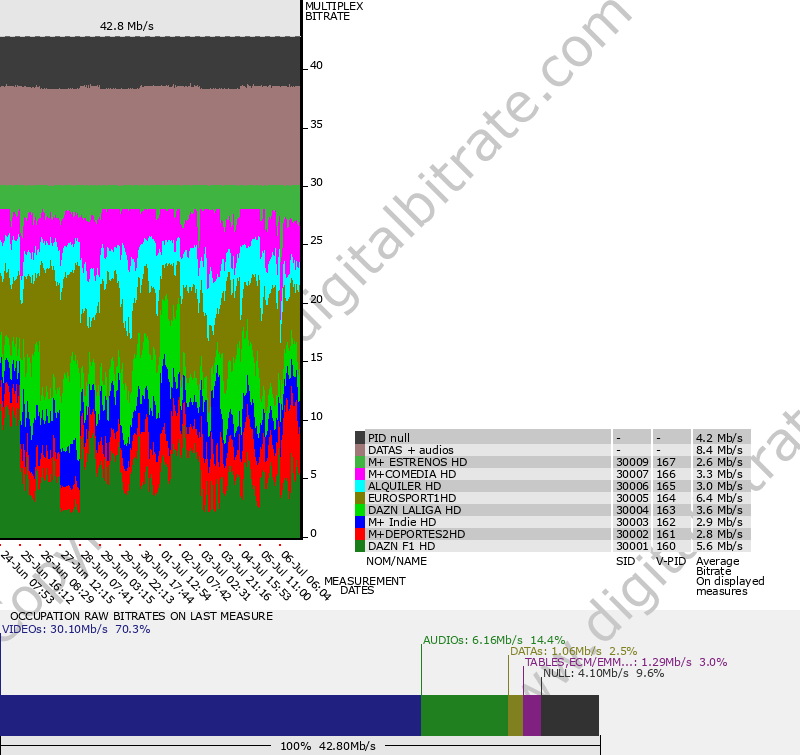Select the M+ Indie HD channel name
The height and width of the screenshot is (755, 800).
(402, 522)
